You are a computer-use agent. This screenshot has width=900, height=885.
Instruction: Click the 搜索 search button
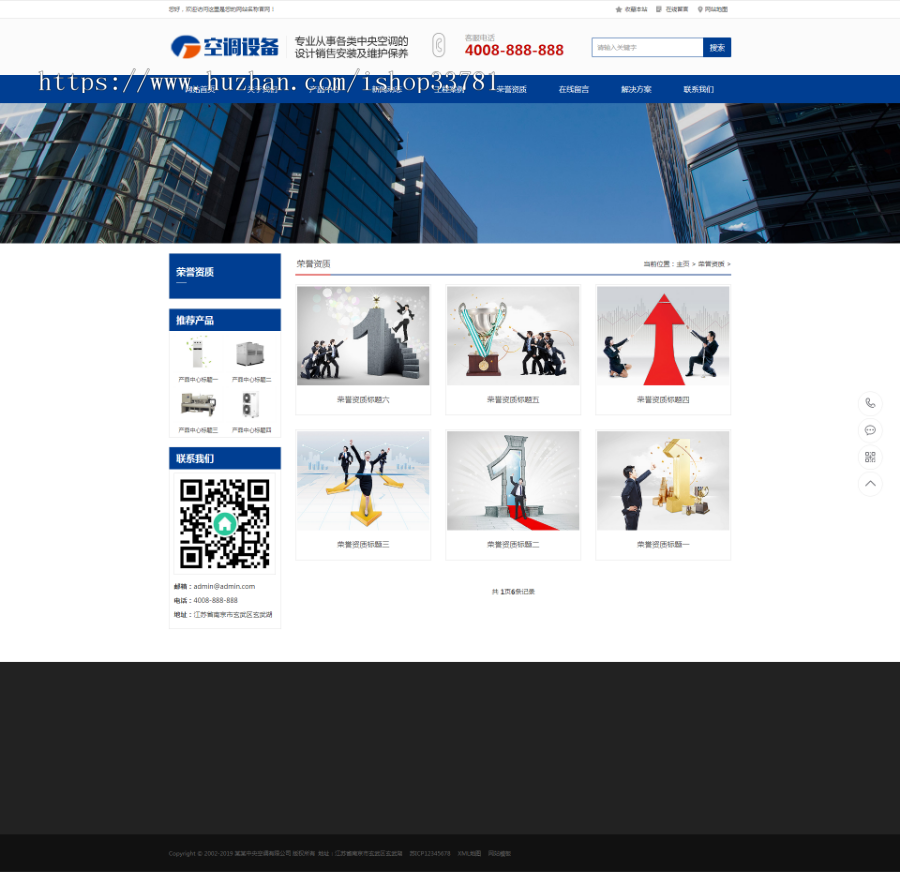click(717, 48)
